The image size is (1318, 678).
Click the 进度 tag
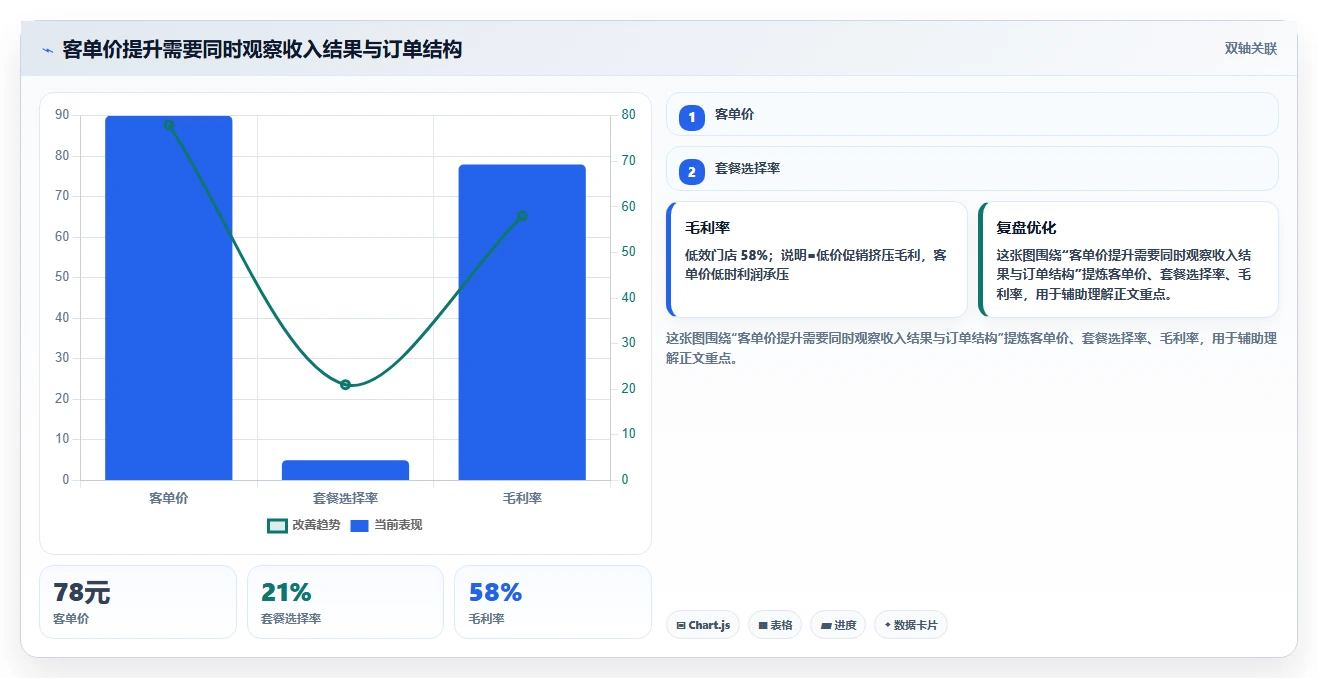pyautogui.click(x=838, y=625)
